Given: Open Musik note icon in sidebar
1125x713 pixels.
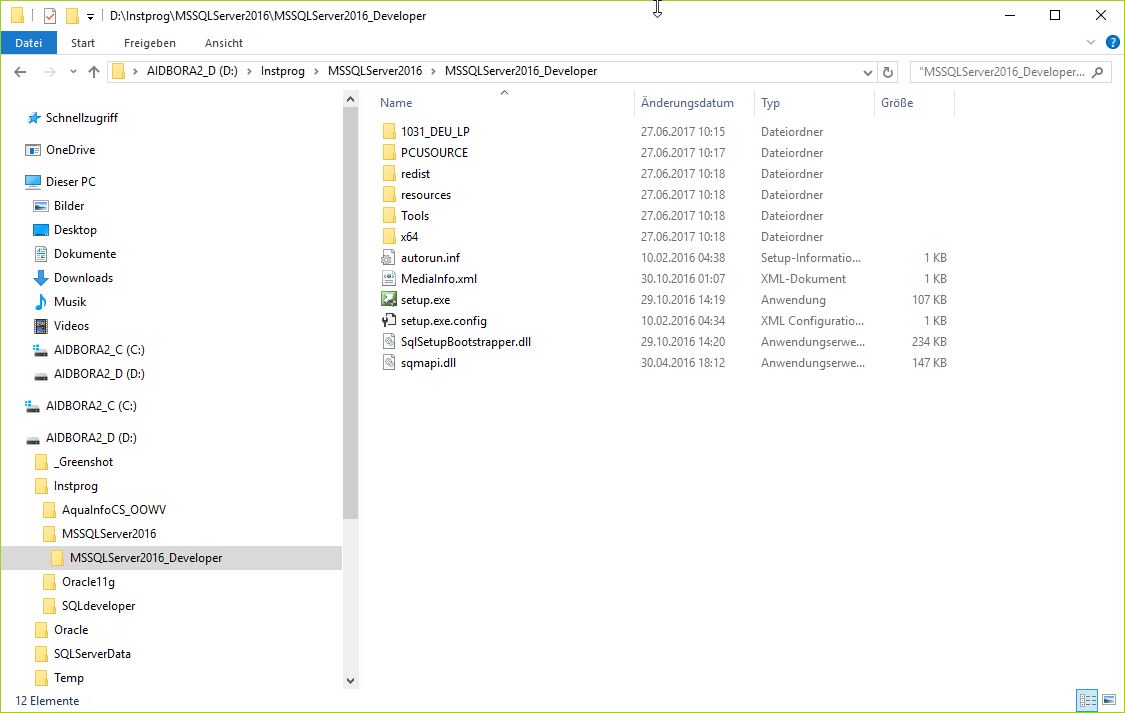Looking at the screenshot, I should click(x=41, y=302).
